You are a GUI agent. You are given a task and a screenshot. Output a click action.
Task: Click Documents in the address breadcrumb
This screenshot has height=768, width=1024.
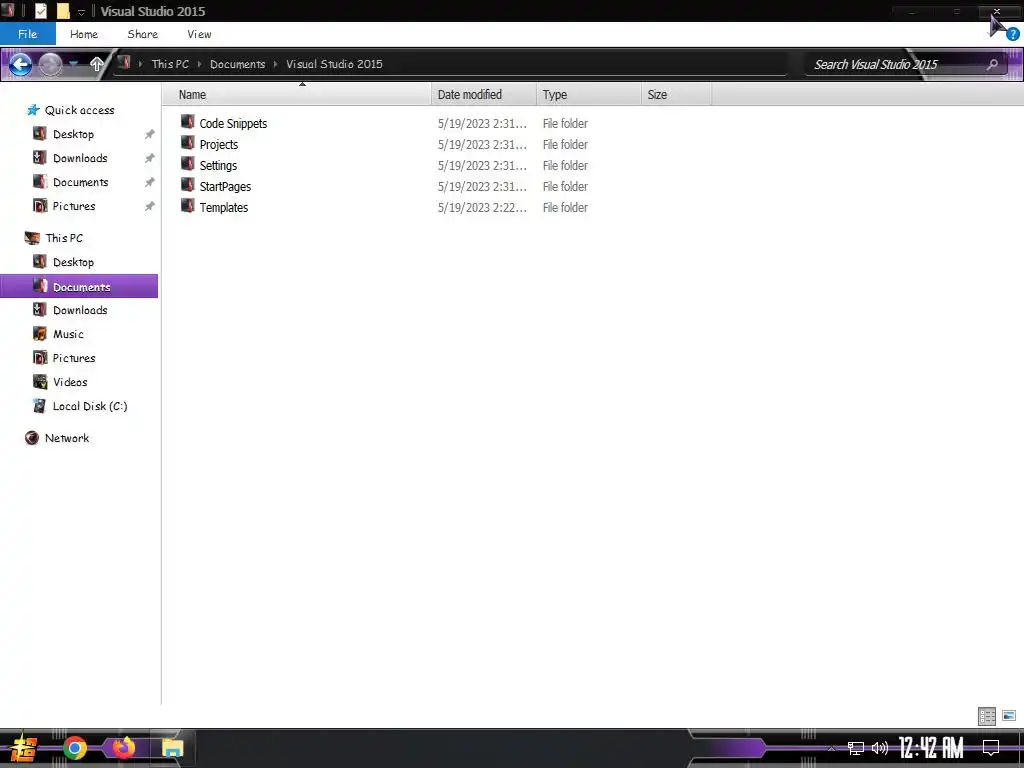238,64
